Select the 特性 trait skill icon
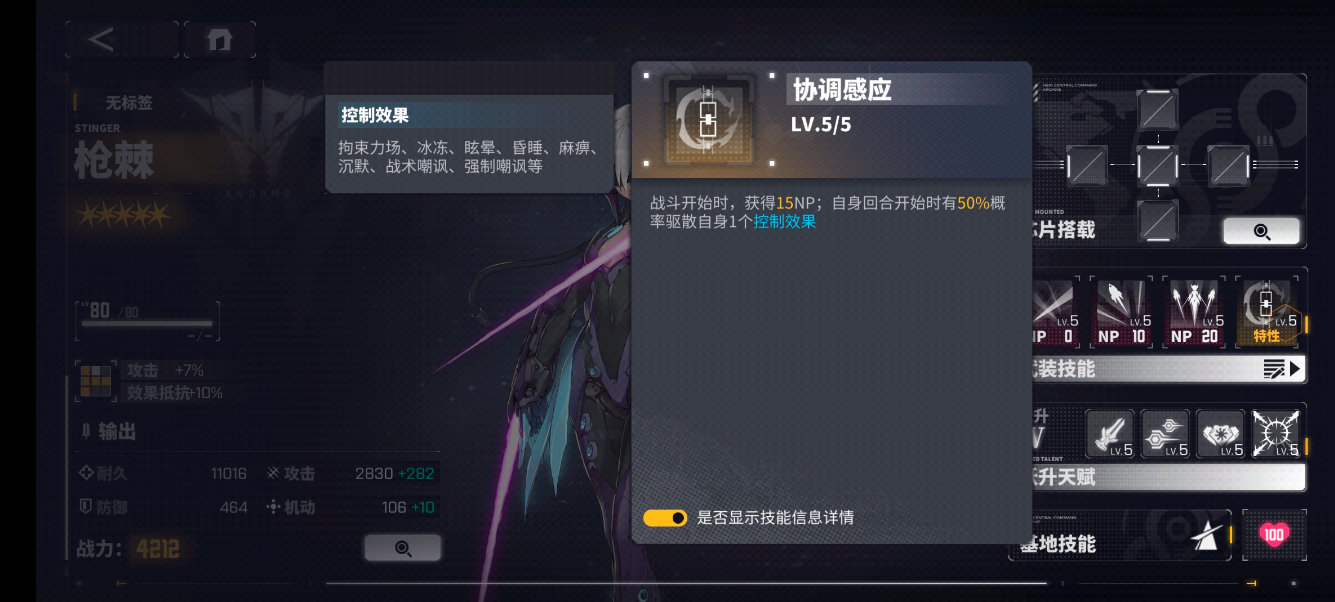The image size is (1335, 602). click(x=1267, y=312)
